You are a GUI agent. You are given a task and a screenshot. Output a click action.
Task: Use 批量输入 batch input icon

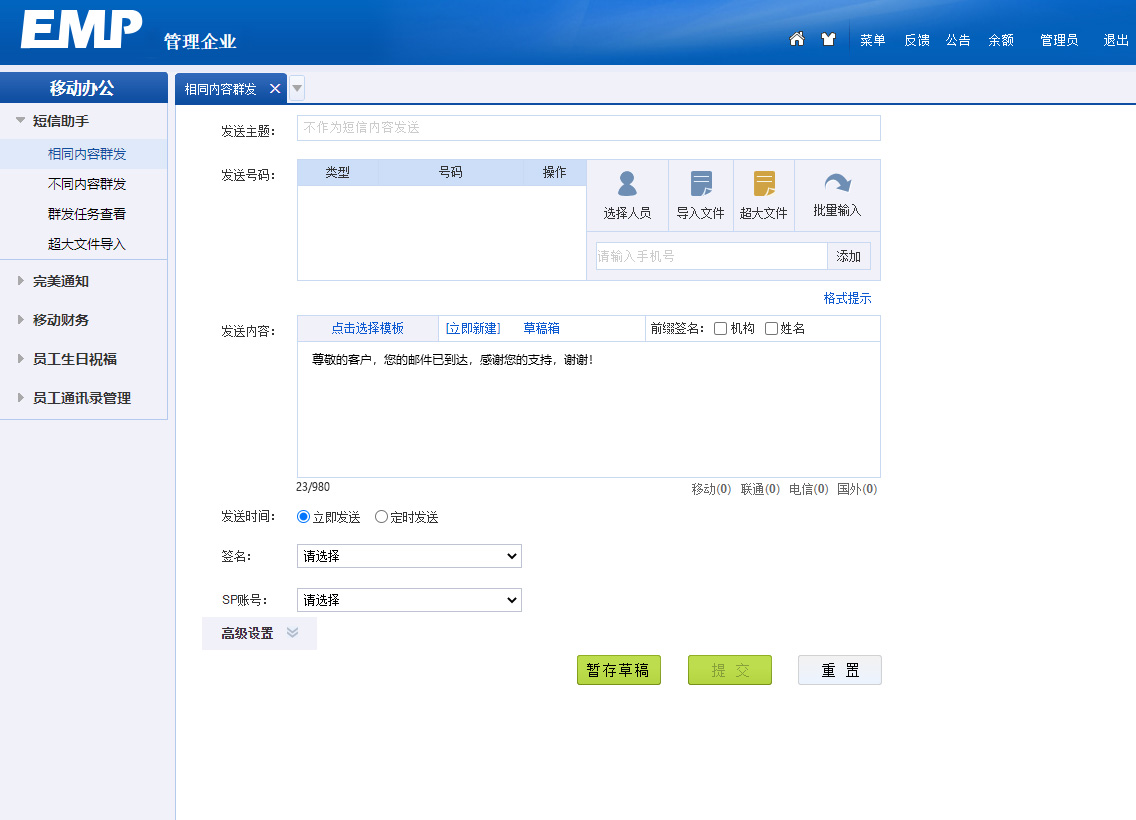(x=836, y=194)
